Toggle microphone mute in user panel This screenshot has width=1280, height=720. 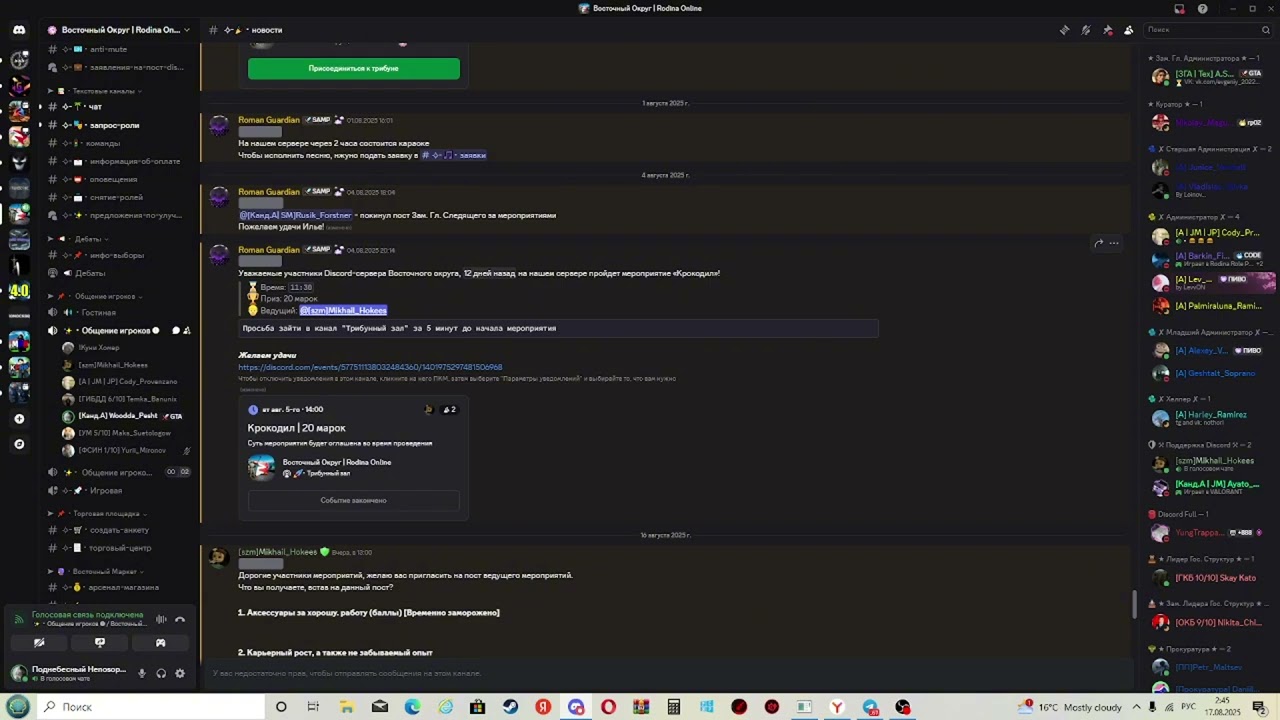point(141,673)
